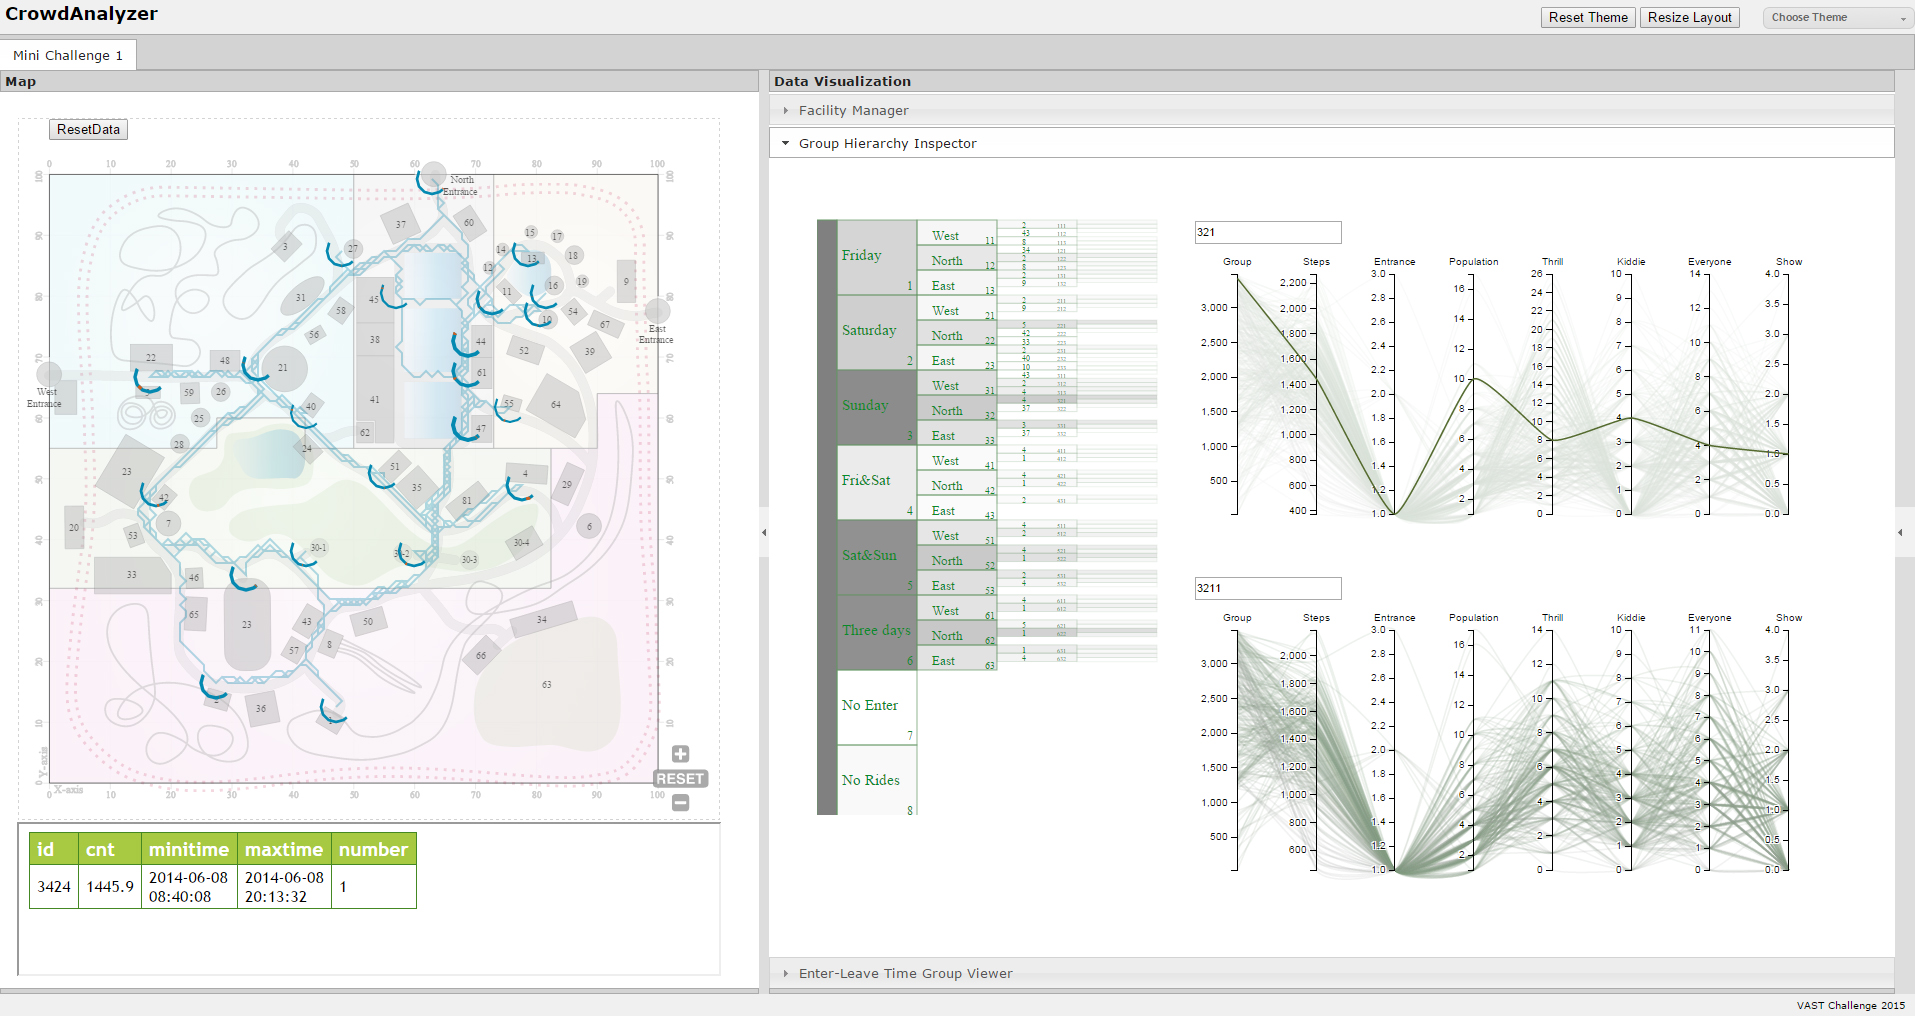
Task: Click attraction 64 on the park map
Action: pyautogui.click(x=556, y=405)
